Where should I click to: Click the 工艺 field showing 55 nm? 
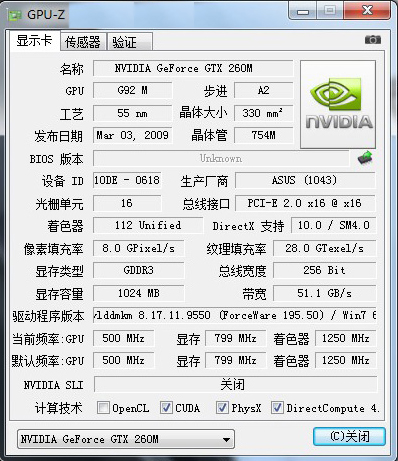(132, 113)
